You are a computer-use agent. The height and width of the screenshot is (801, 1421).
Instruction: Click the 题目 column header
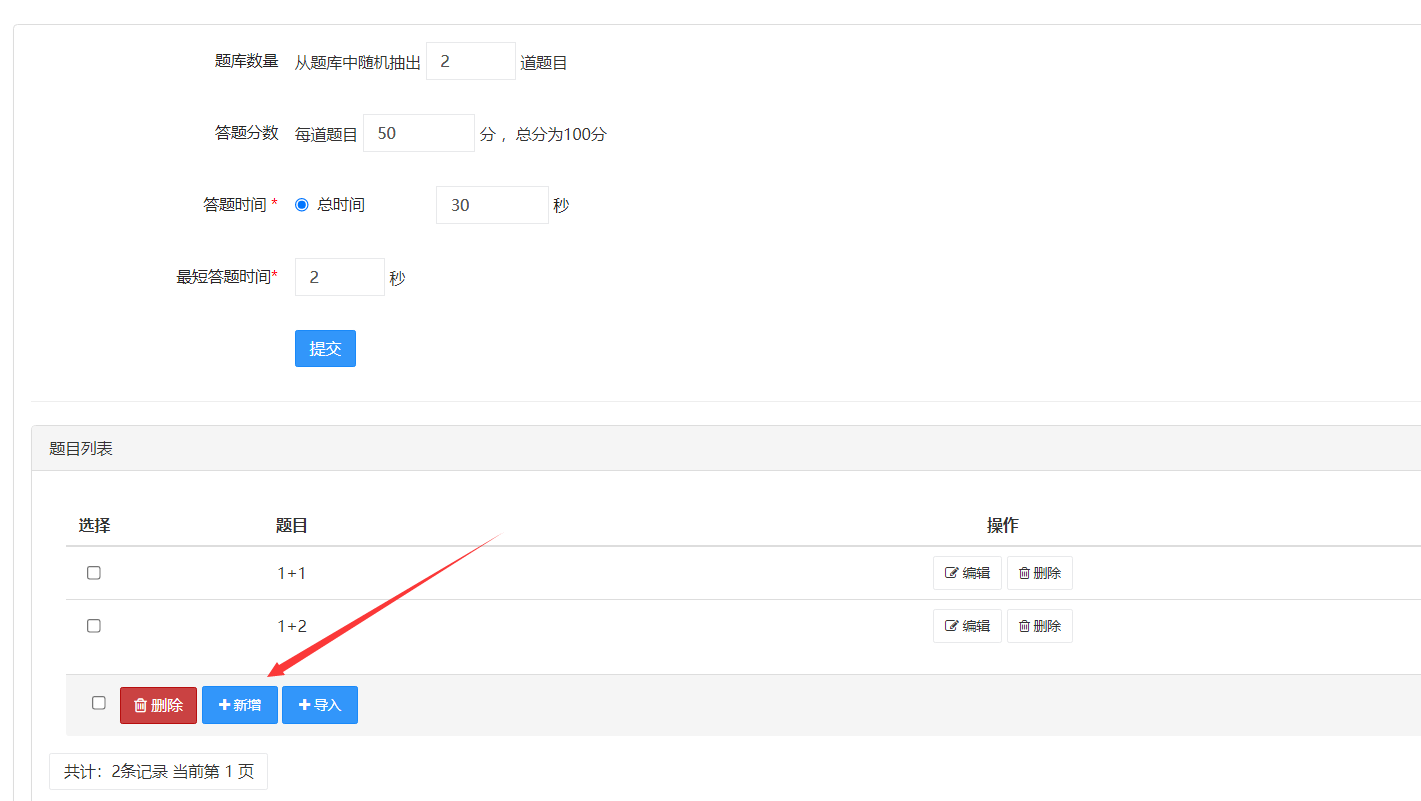point(292,525)
